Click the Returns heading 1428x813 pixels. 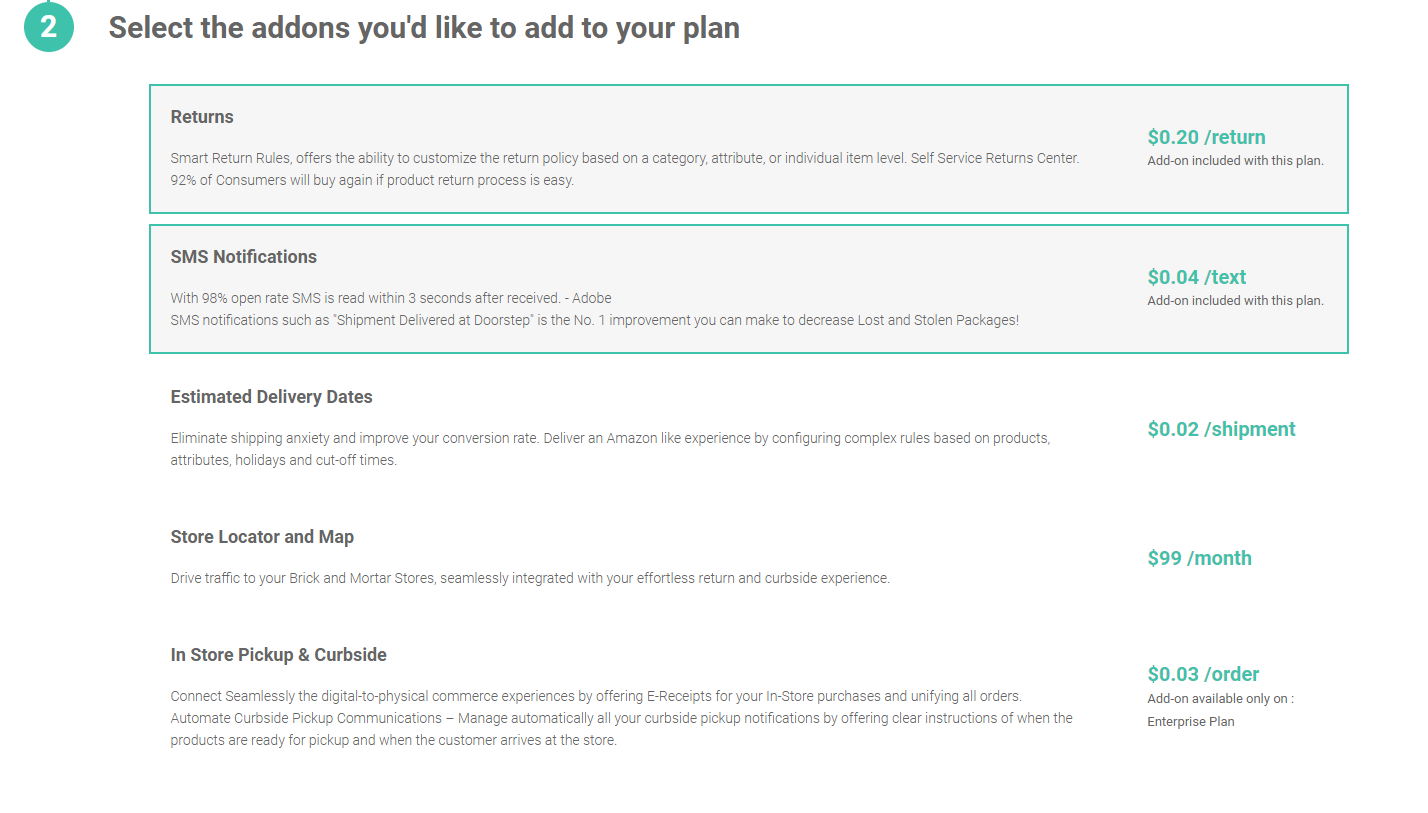coord(202,117)
